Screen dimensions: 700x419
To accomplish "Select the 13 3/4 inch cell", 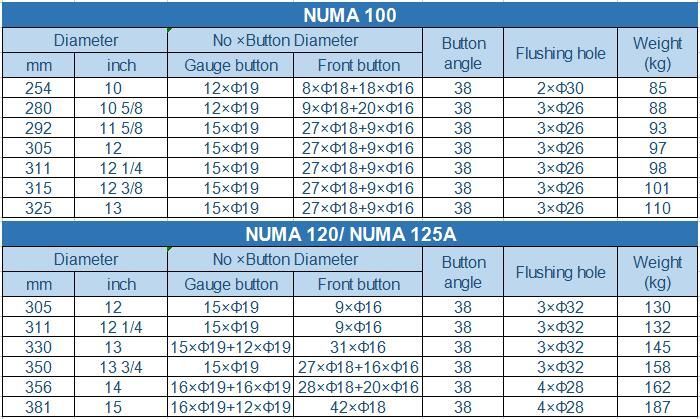I will 121,367.
